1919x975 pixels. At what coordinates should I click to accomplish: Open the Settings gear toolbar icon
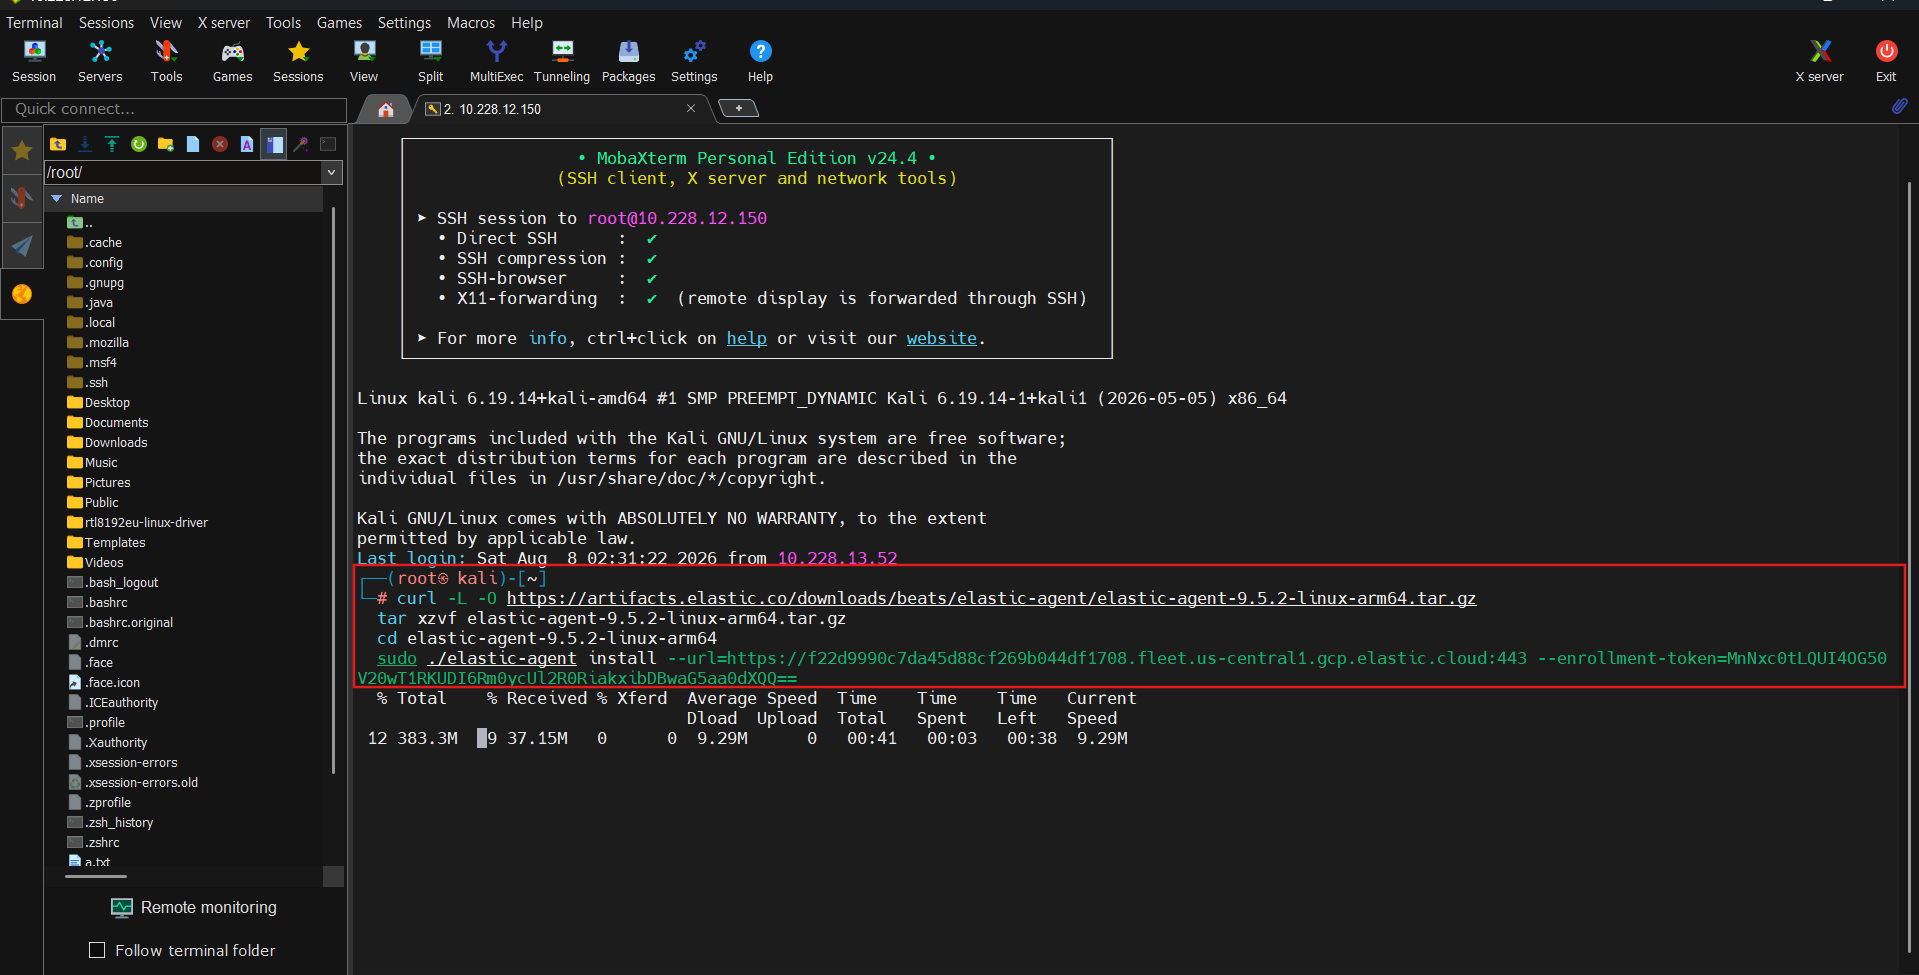tap(694, 60)
